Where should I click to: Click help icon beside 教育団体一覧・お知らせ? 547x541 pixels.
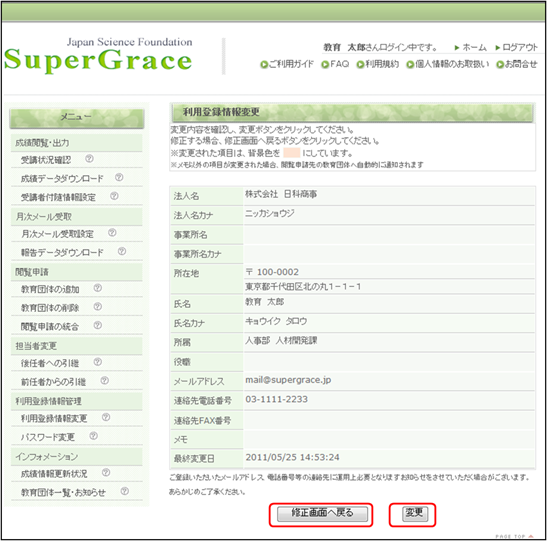click(x=125, y=491)
